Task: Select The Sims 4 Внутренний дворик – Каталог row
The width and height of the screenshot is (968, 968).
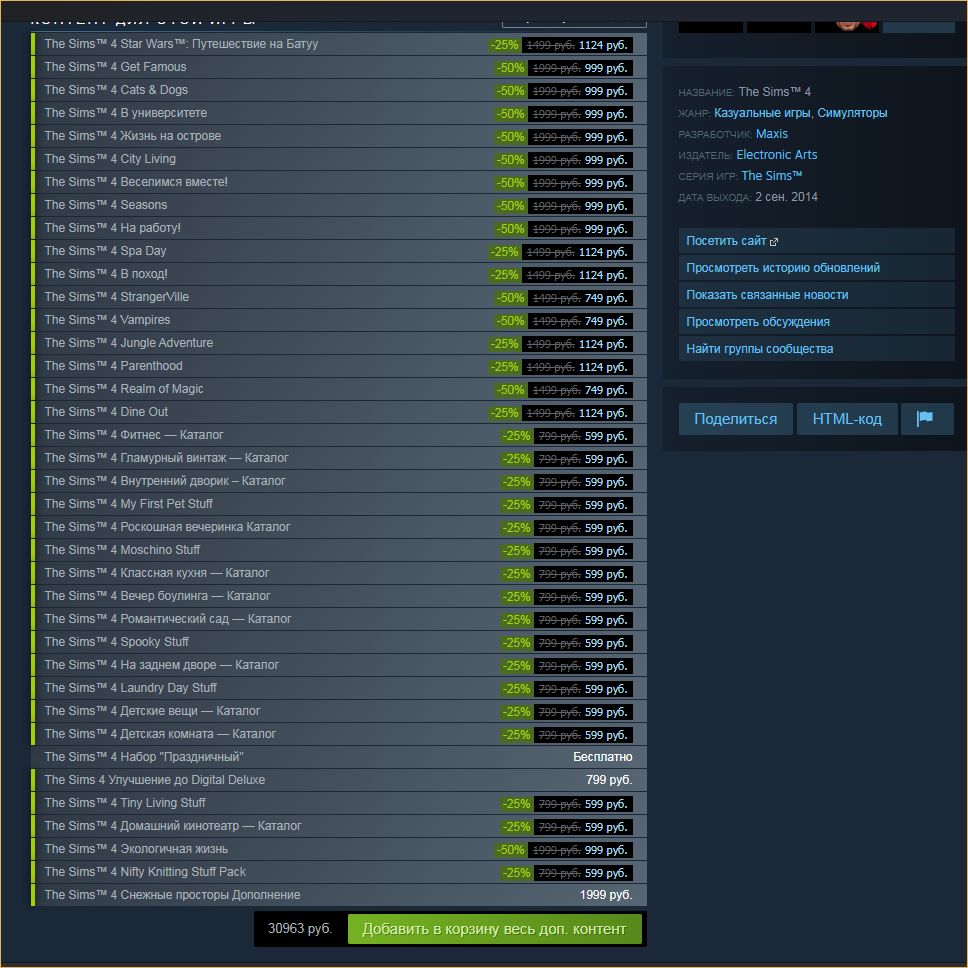Action: 339,482
